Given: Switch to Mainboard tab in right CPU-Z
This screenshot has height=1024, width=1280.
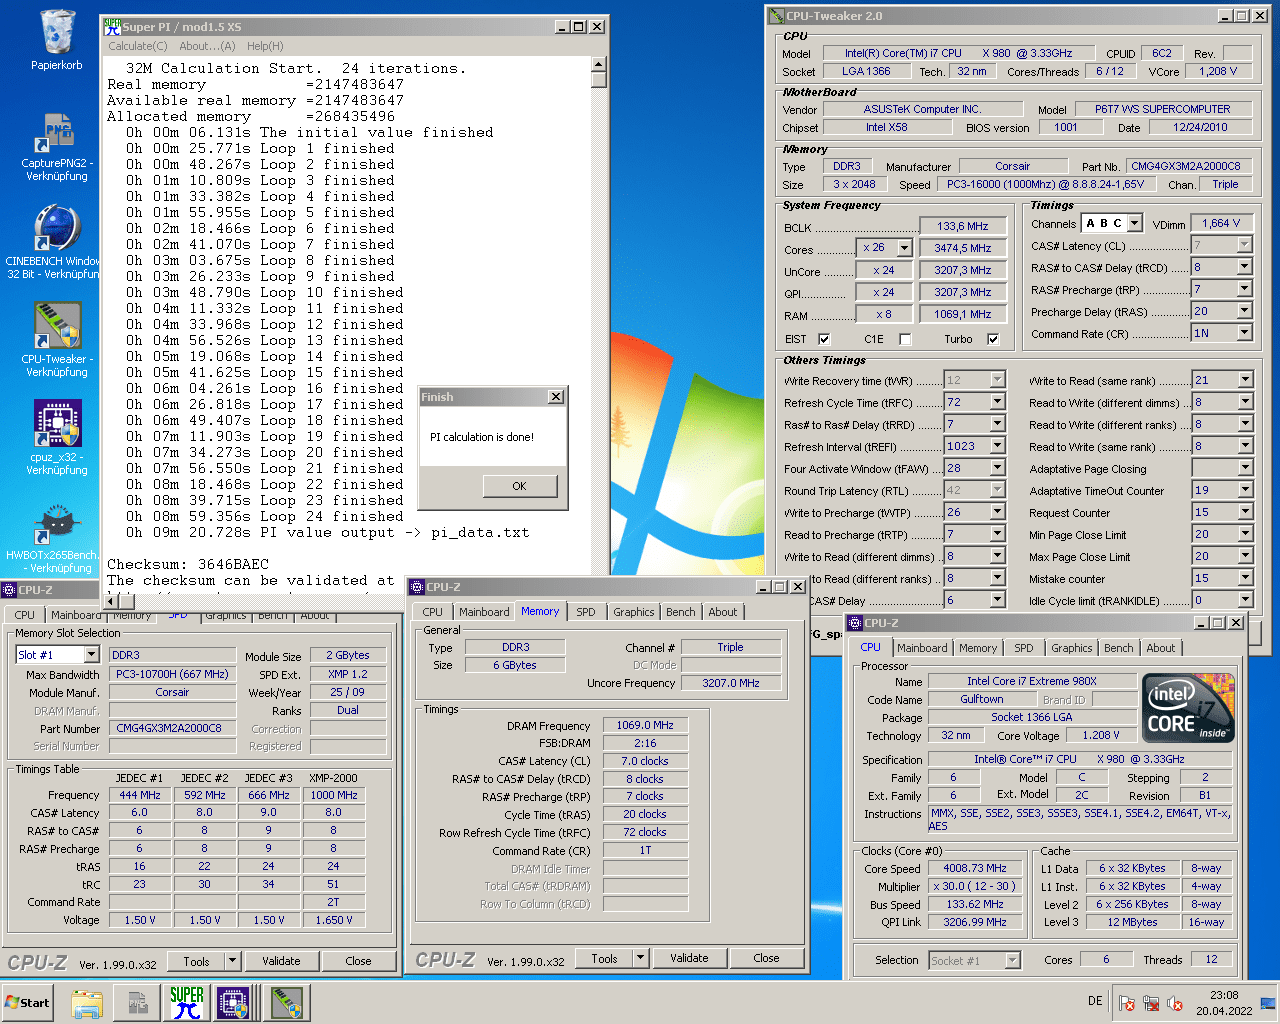Looking at the screenshot, I should (x=922, y=648).
